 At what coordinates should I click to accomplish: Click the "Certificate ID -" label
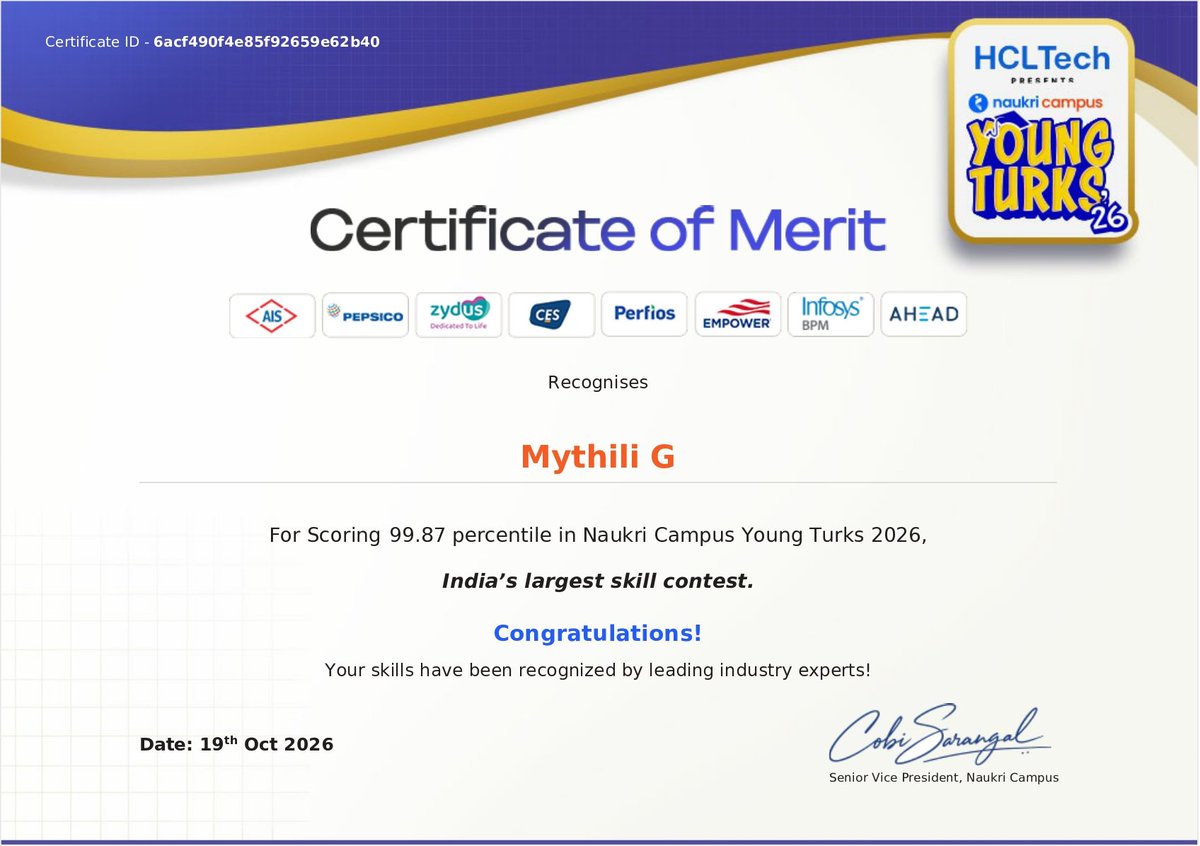pos(97,42)
